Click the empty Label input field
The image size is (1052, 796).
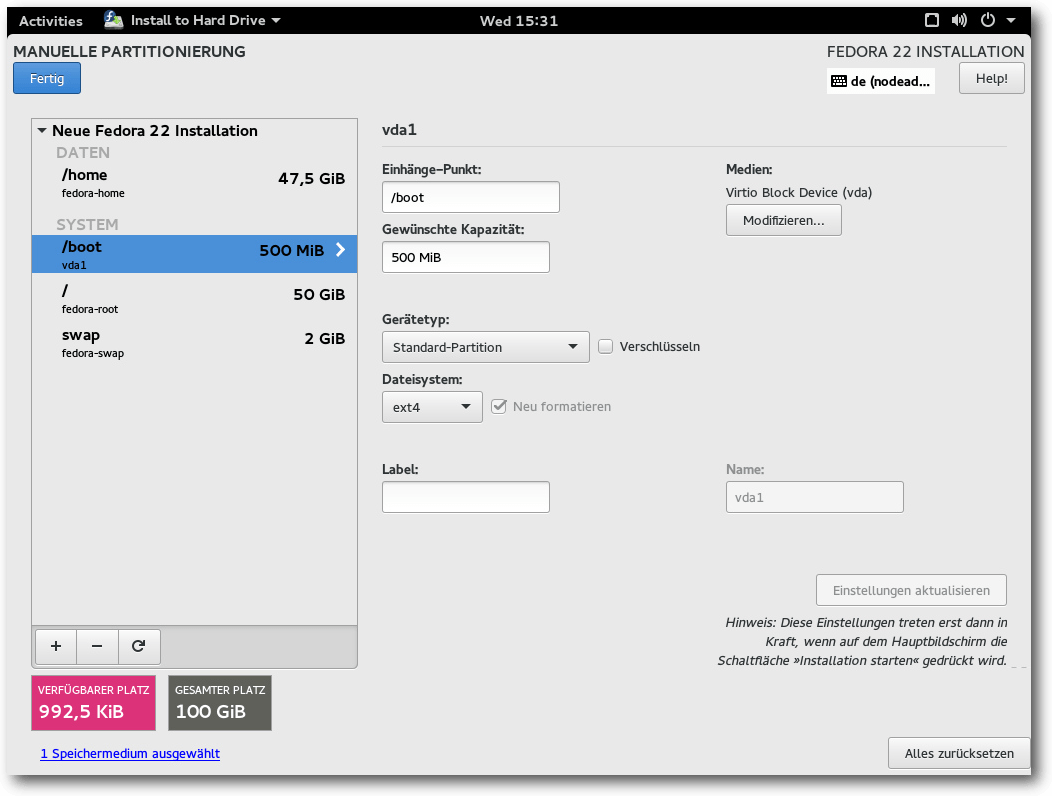(x=466, y=497)
